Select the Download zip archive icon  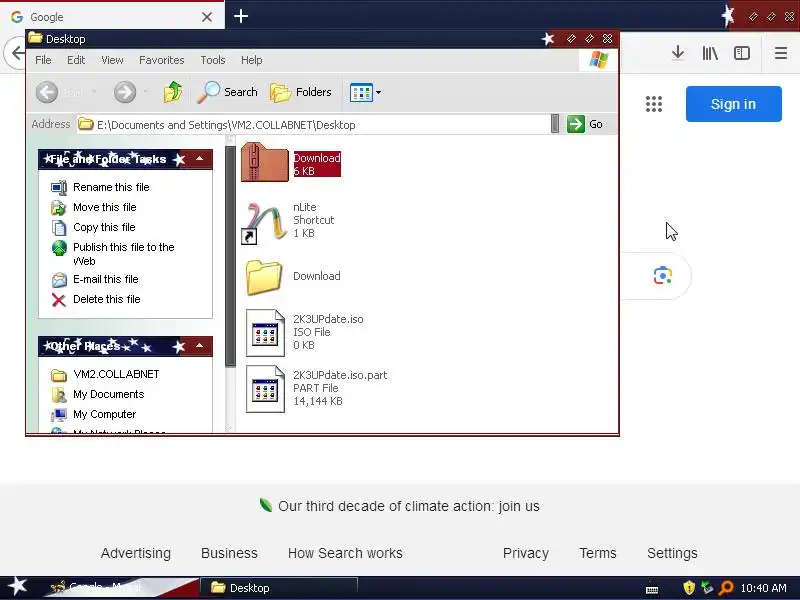tap(265, 162)
